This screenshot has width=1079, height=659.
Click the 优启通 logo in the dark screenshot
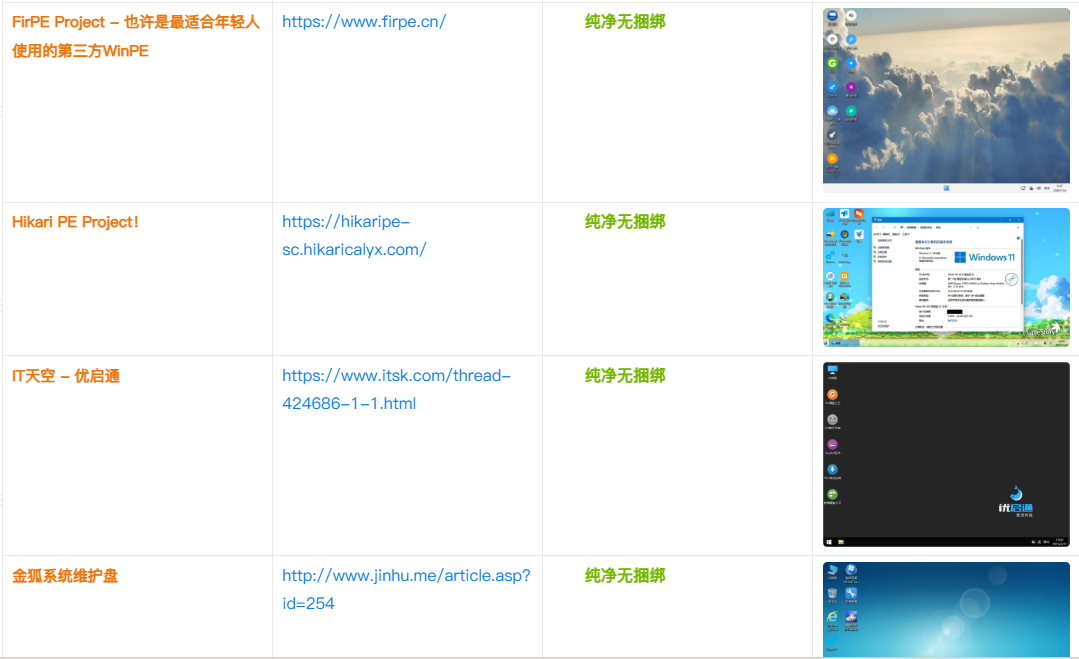click(1016, 500)
